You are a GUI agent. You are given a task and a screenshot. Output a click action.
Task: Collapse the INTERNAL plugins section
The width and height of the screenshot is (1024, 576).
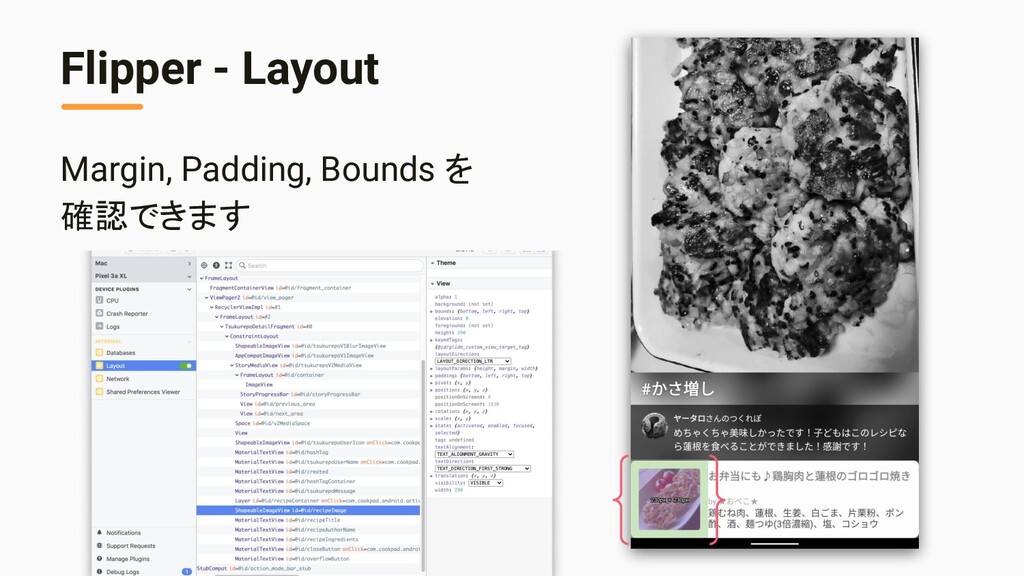point(189,341)
